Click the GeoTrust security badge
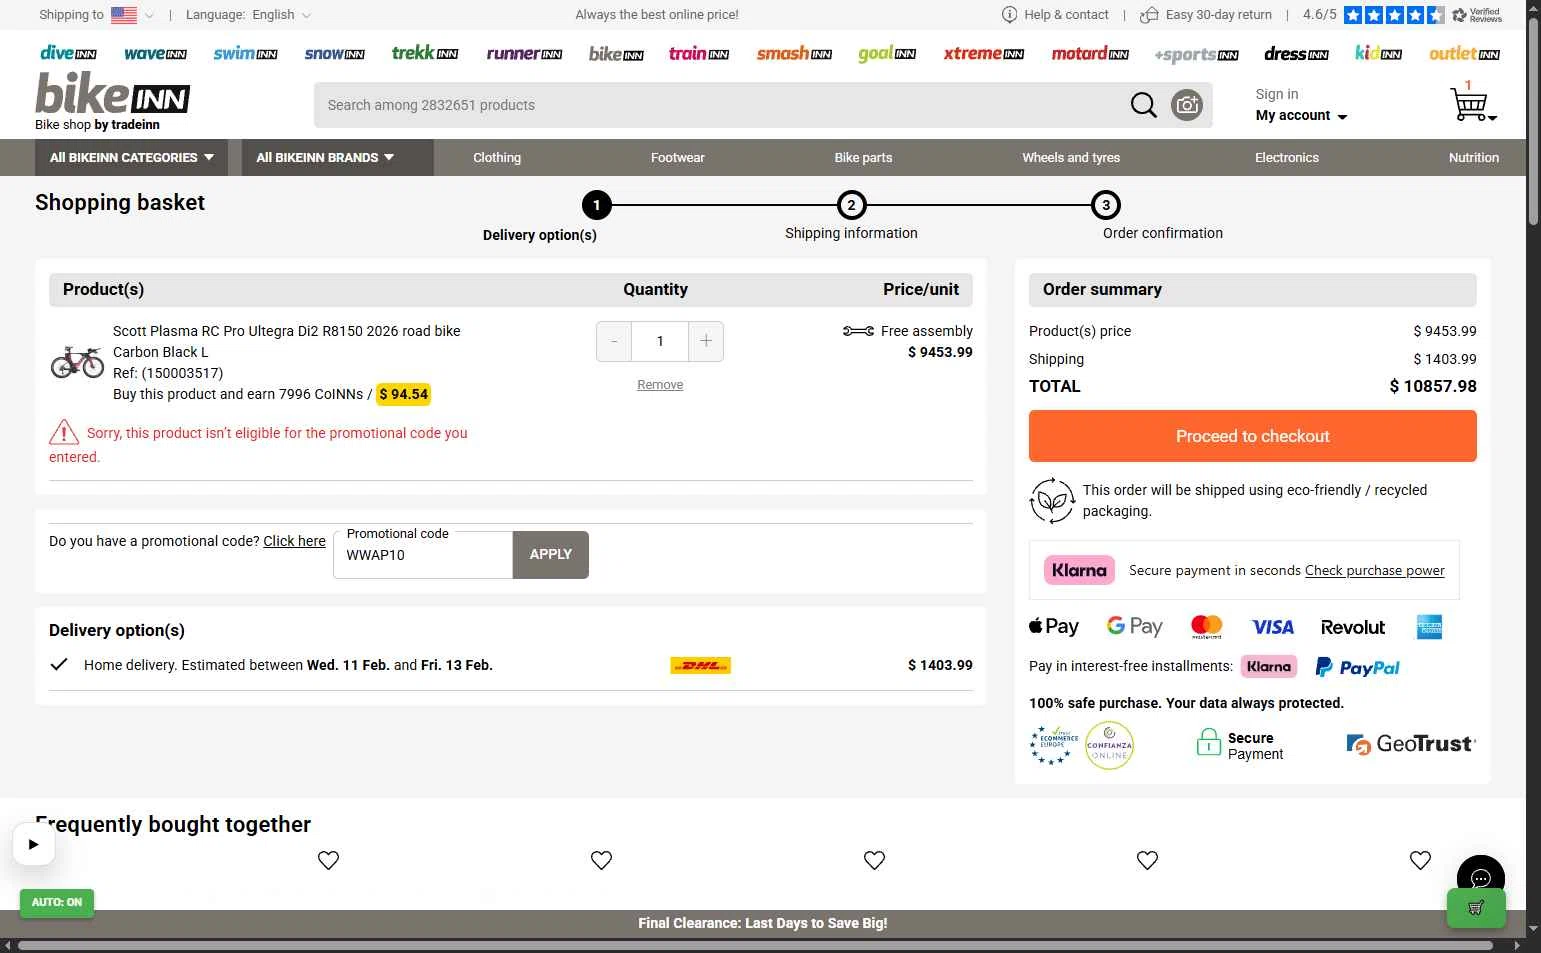Screen dimensions: 1541x953 pyautogui.click(x=1411, y=744)
